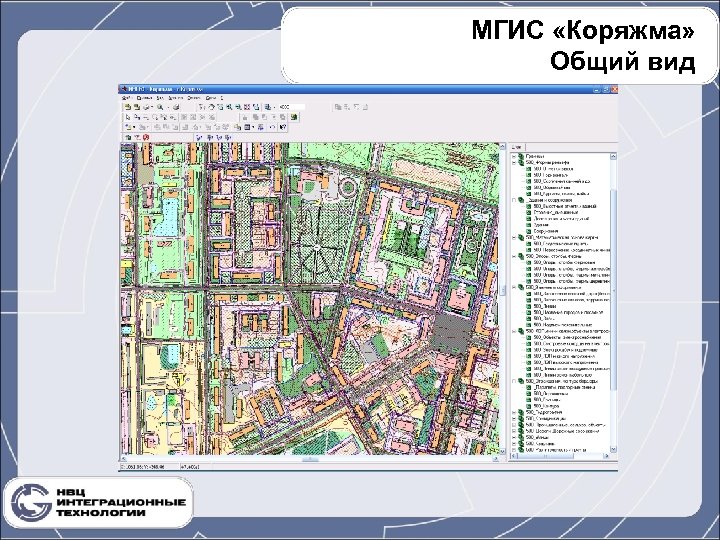Select the Сооружения layer row

tap(546, 231)
